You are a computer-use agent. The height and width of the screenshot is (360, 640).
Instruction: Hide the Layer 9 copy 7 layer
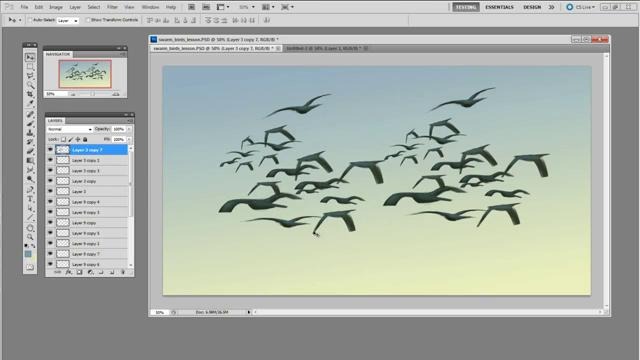coord(50,254)
